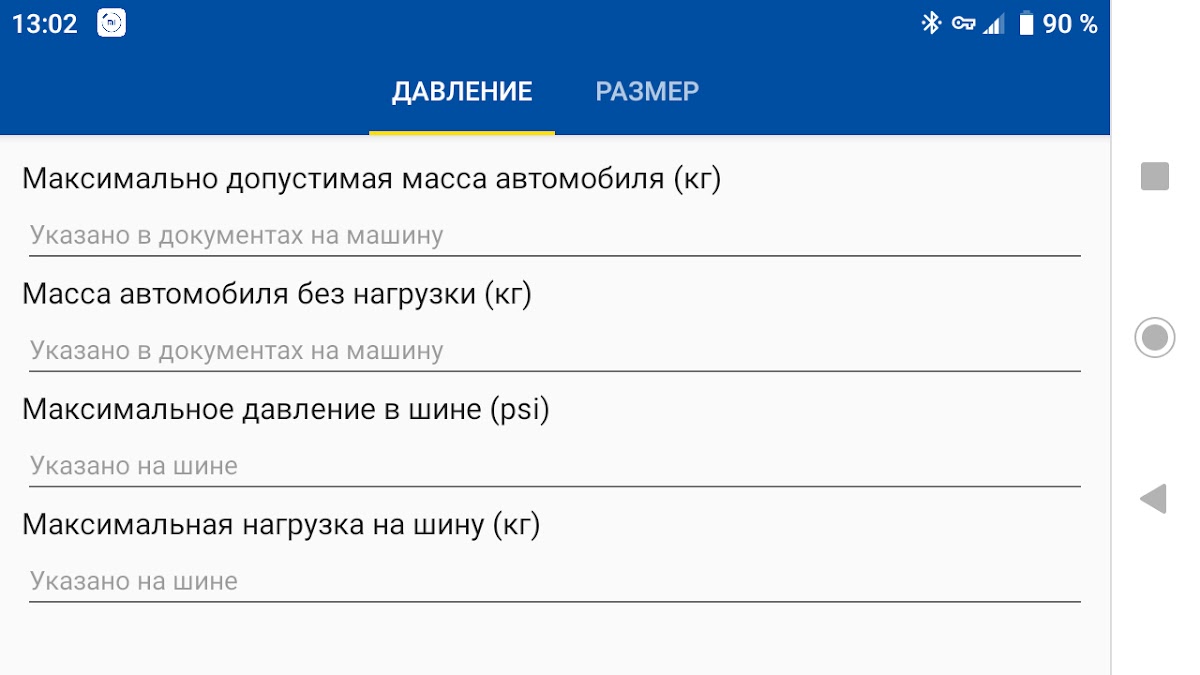1200x675 pixels.
Task: Focus the maximum allowed vehicle mass field
Action: pyautogui.click(x=554, y=236)
